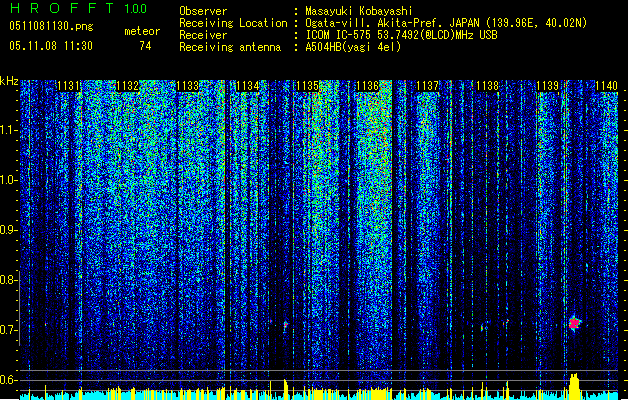Image resolution: width=629 pixels, height=400 pixels.
Task: Click the meteor count value 74
Action: click(145, 46)
